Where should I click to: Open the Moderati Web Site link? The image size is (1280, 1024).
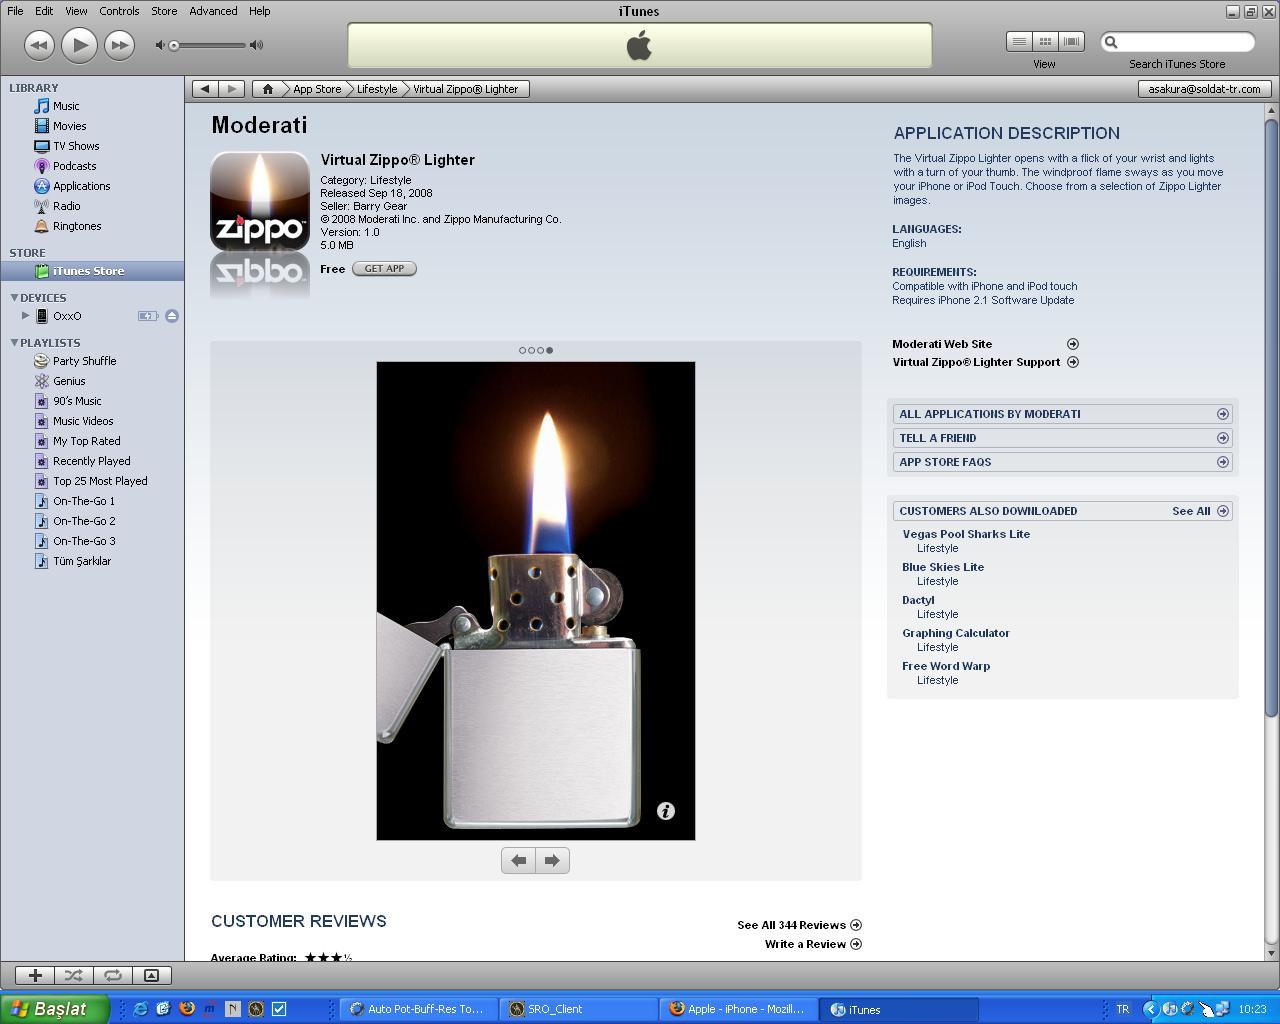(985, 344)
